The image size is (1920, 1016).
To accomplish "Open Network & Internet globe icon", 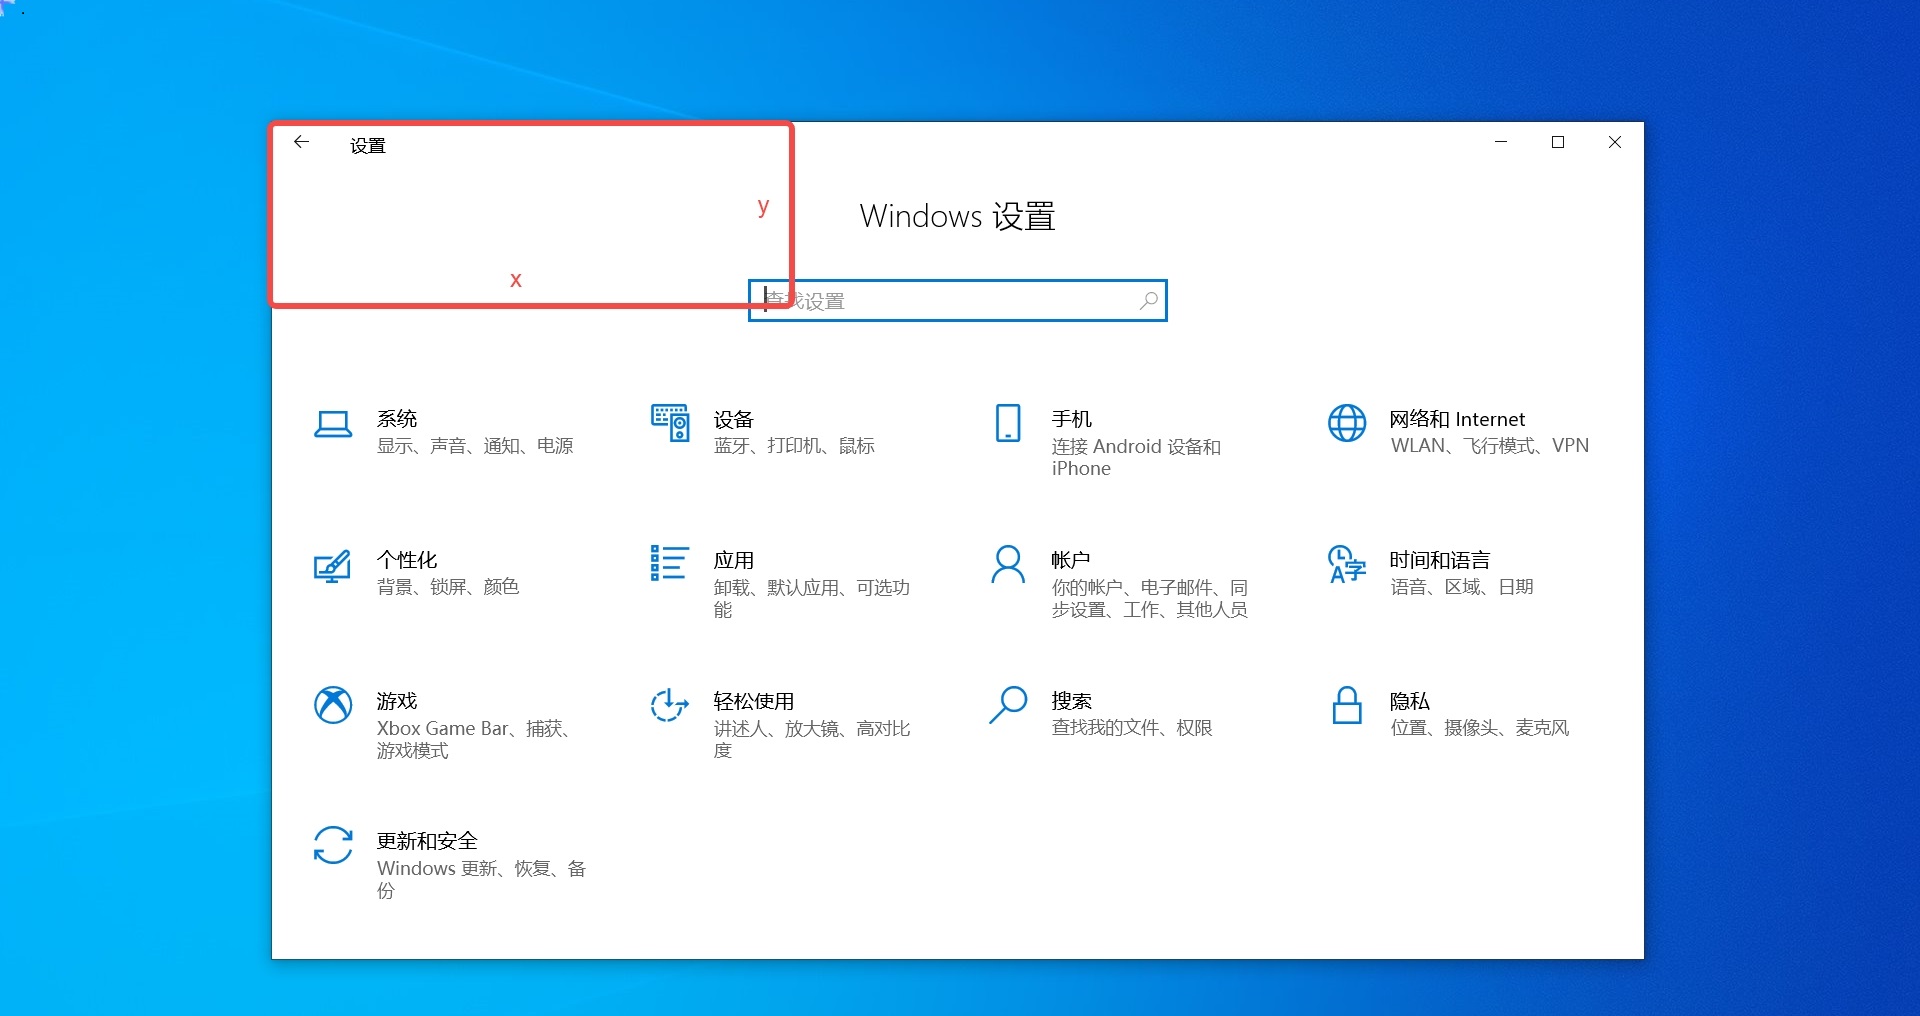I will tap(1346, 423).
